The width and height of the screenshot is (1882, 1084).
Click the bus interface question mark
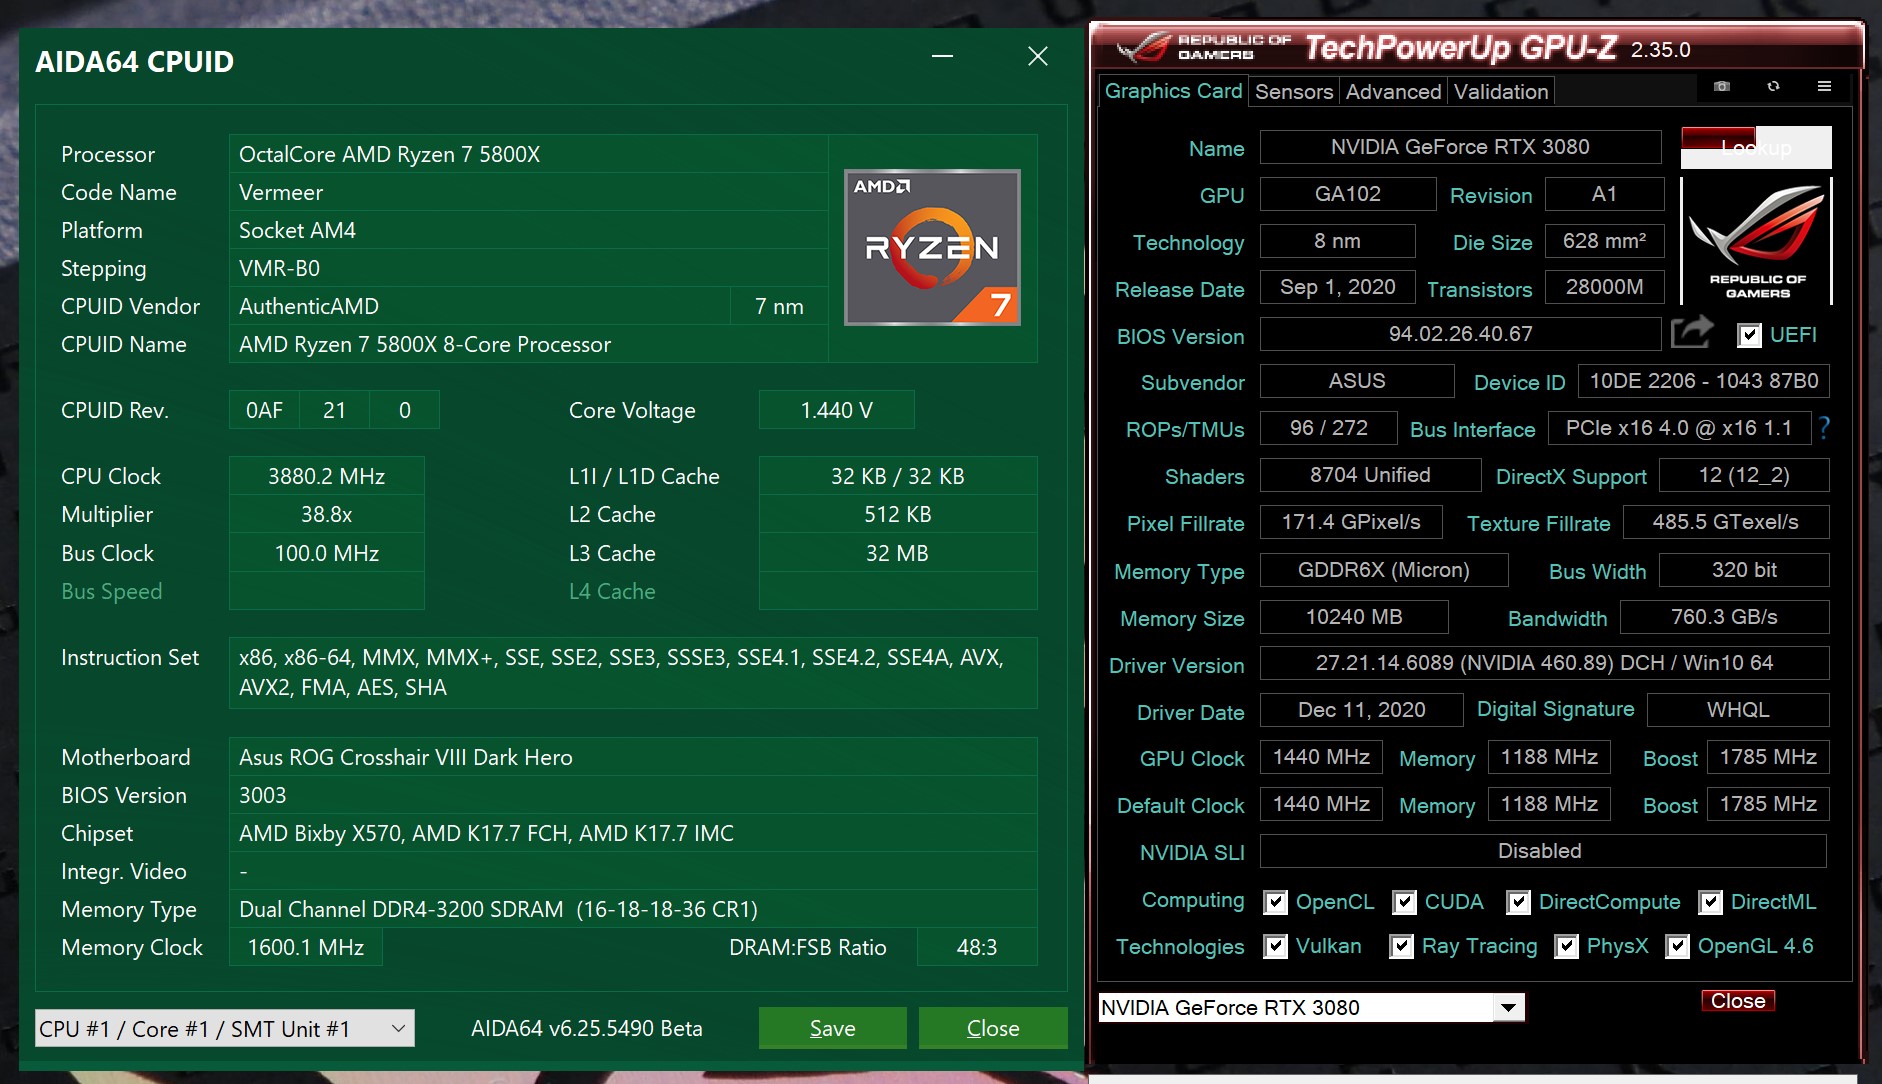[1824, 428]
